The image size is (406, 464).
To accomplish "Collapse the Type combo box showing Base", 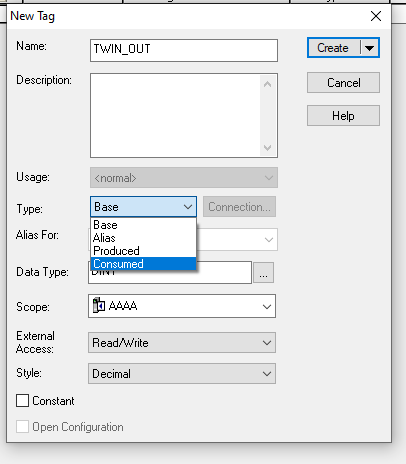I will [143, 207].
